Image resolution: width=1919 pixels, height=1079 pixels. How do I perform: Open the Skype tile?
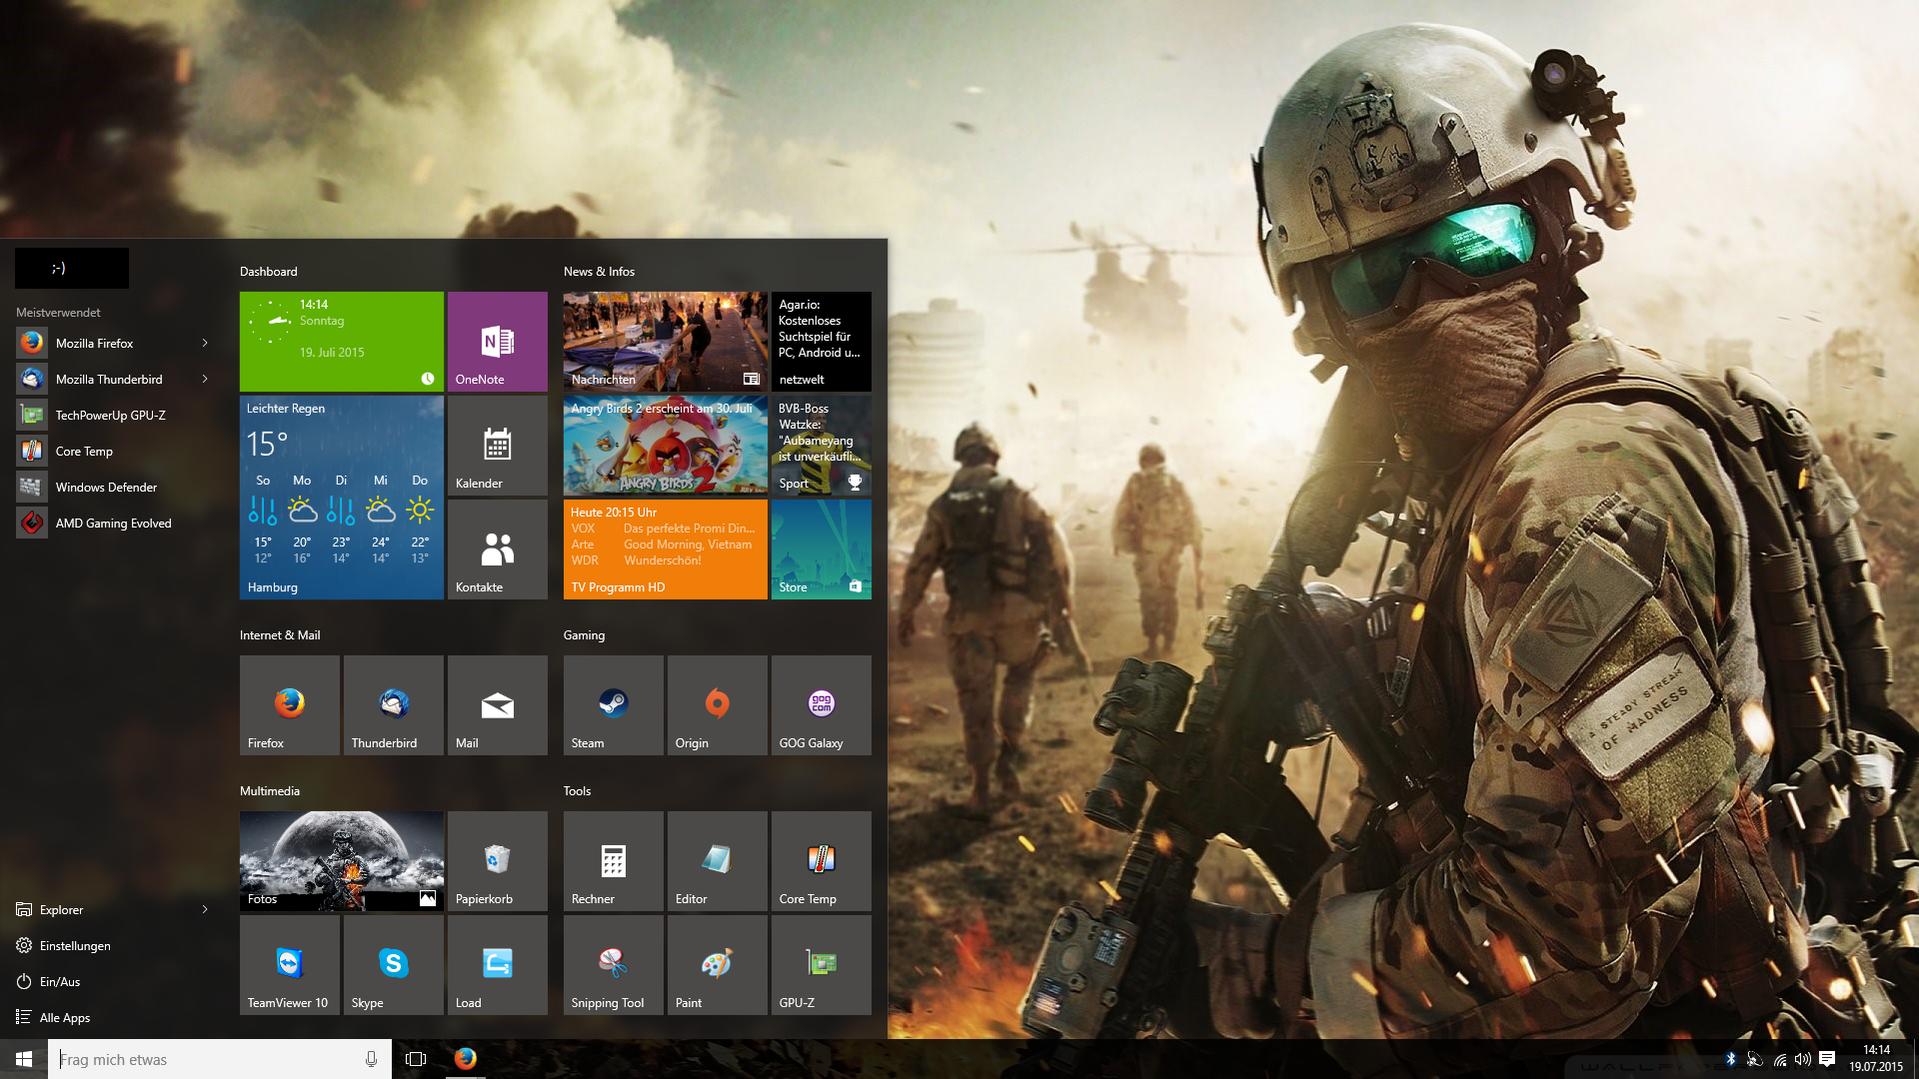pyautogui.click(x=393, y=965)
